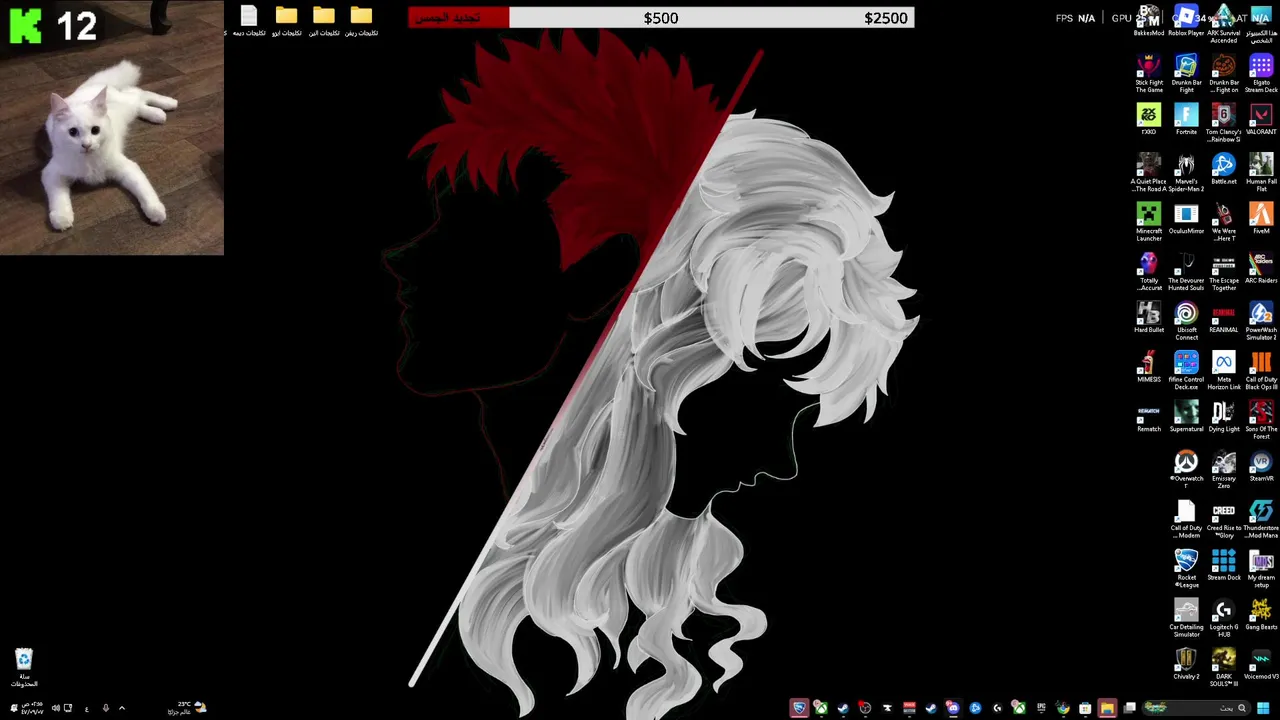Select Car Detailing Simulator desktop icon
This screenshot has width=1280, height=720.
pyautogui.click(x=1186, y=619)
